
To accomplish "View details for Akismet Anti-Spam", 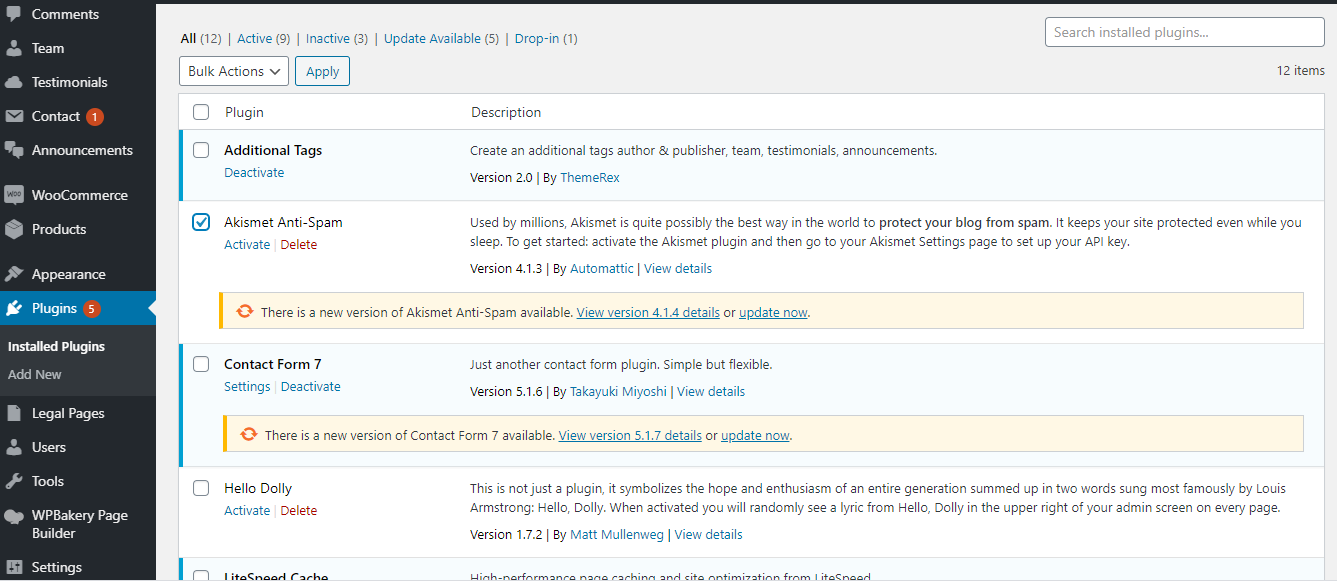I will [x=678, y=268].
